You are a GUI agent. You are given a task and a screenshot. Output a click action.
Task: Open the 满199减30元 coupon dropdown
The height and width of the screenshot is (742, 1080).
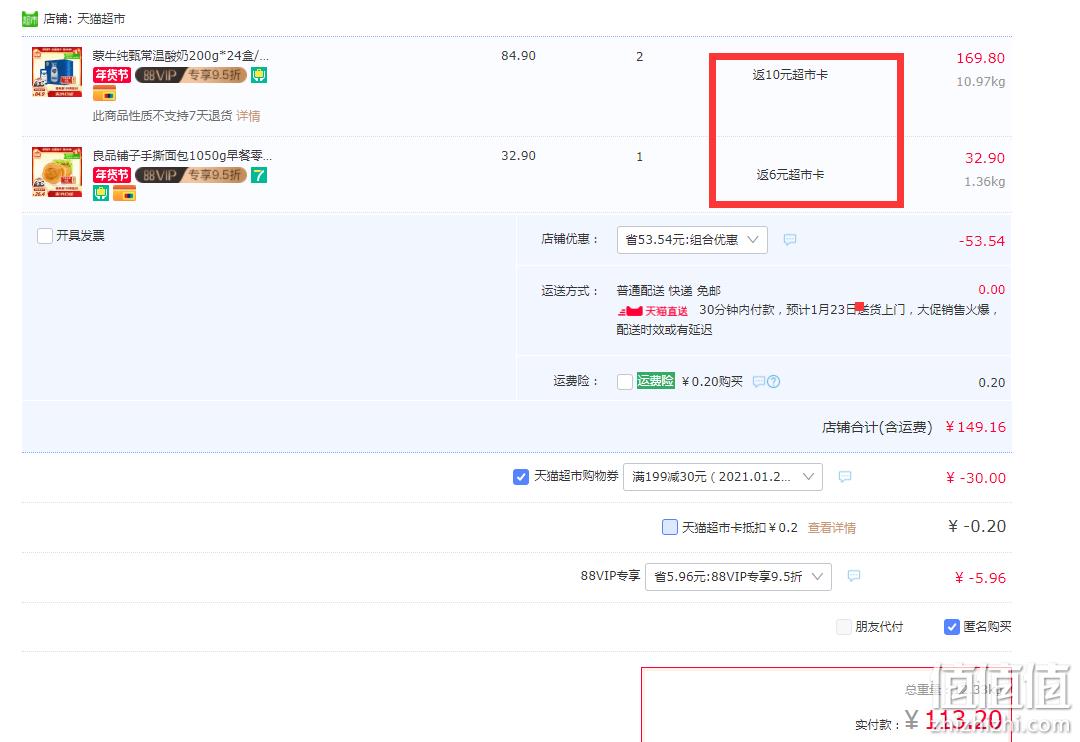click(x=723, y=477)
